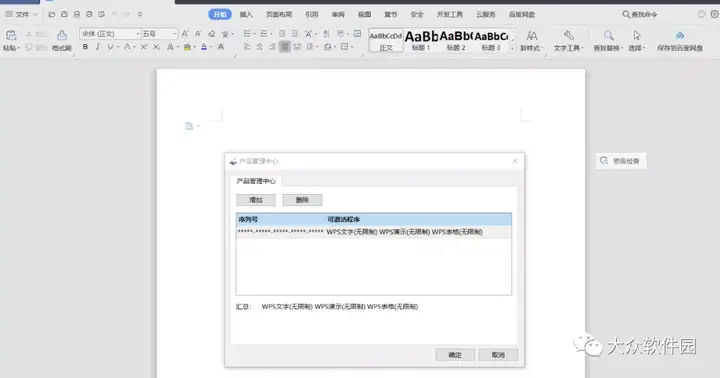Switch to the 开始 ribbon tab
Image resolution: width=720 pixels, height=378 pixels.
coord(220,14)
